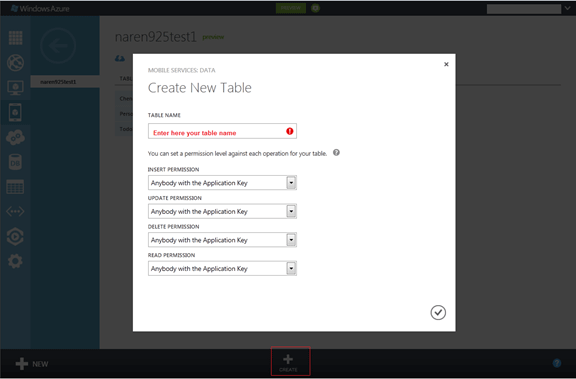Click the Windows Azure logo
Image resolution: width=576 pixels, height=379 pixels.
pos(40,8)
